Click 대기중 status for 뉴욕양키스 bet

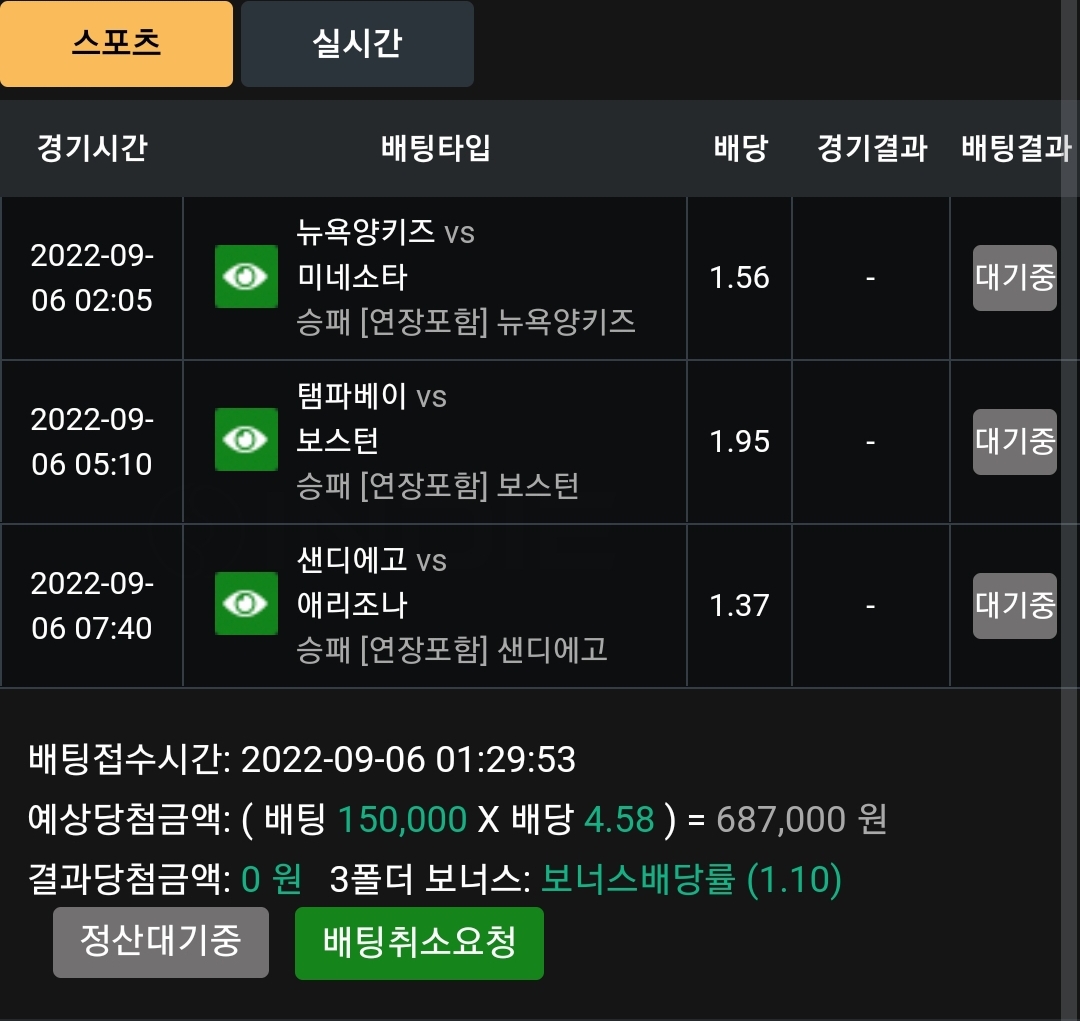1015,278
